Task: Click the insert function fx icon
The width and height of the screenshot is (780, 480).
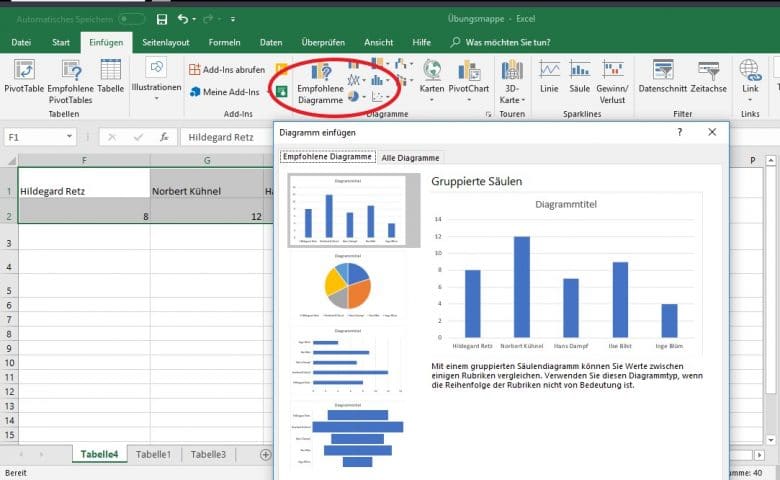Action: coord(164,137)
